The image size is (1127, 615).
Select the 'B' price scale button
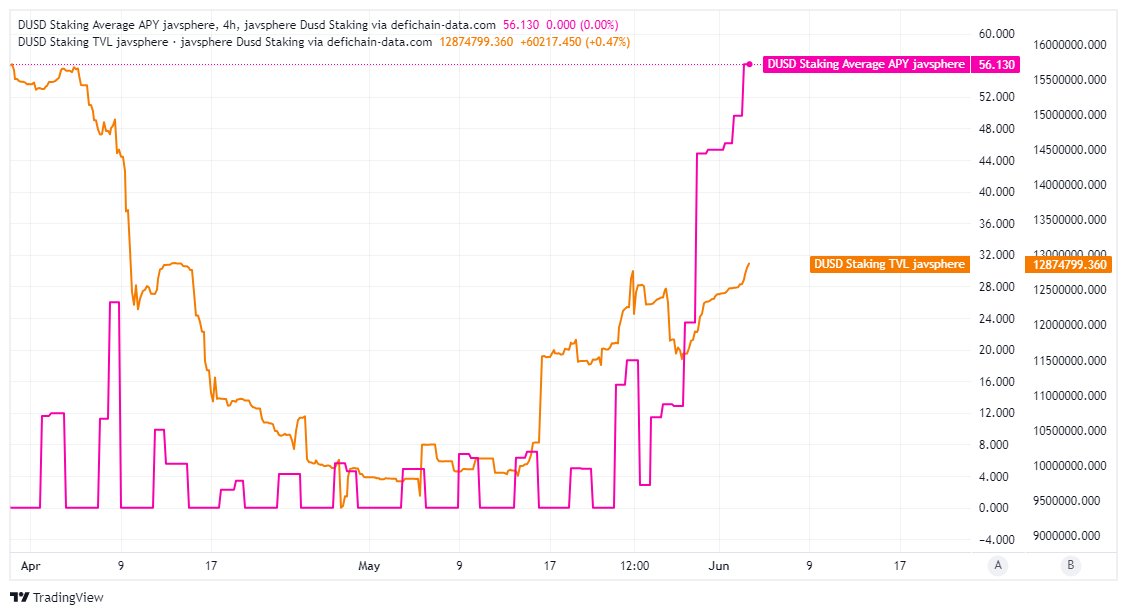[x=1070, y=565]
